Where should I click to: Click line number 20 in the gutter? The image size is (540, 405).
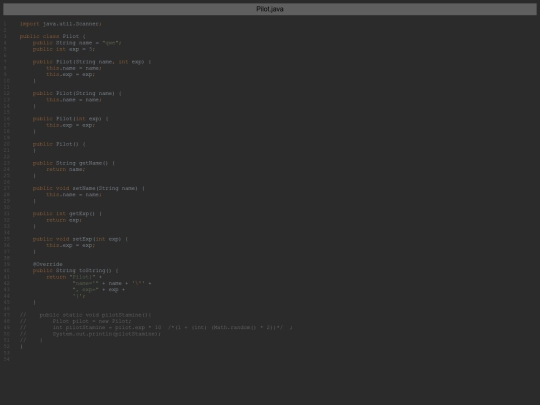pyautogui.click(x=7, y=144)
